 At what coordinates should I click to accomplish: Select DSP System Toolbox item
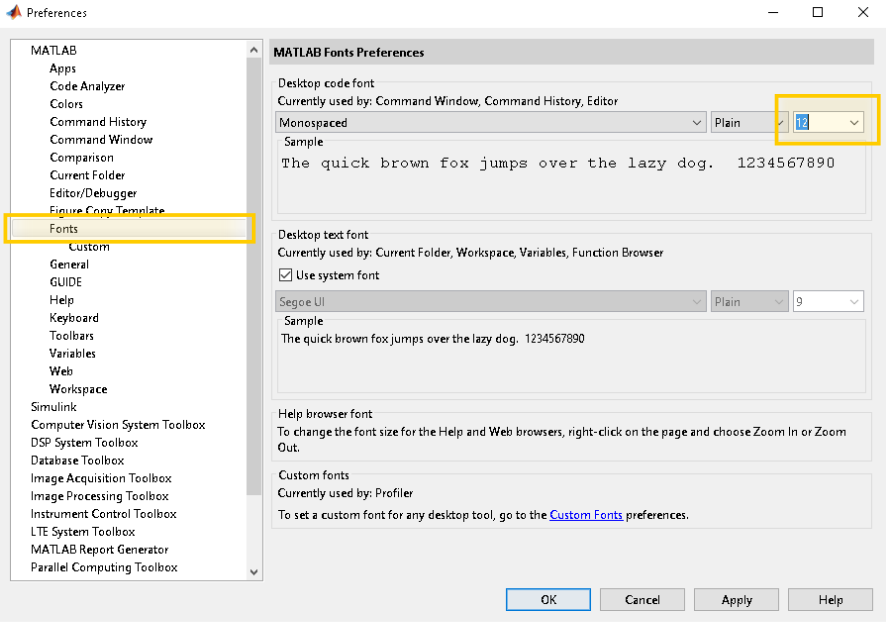point(84,442)
